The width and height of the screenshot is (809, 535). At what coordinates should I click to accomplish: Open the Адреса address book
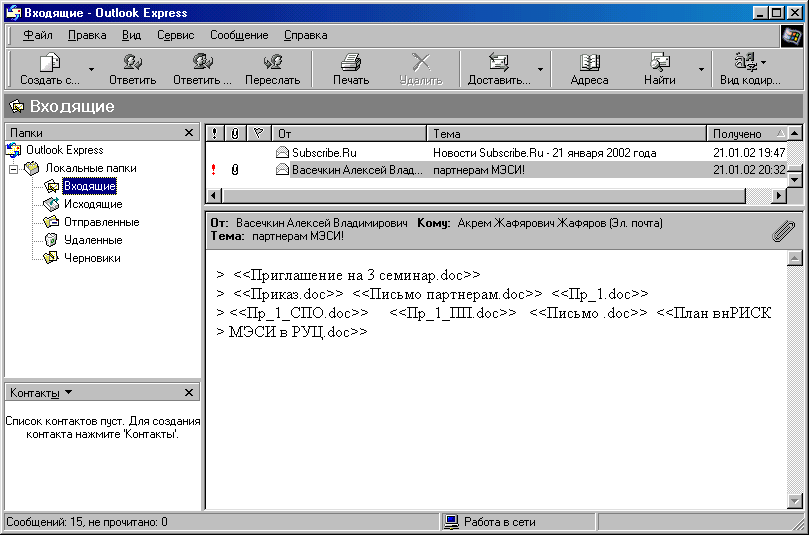coord(589,69)
